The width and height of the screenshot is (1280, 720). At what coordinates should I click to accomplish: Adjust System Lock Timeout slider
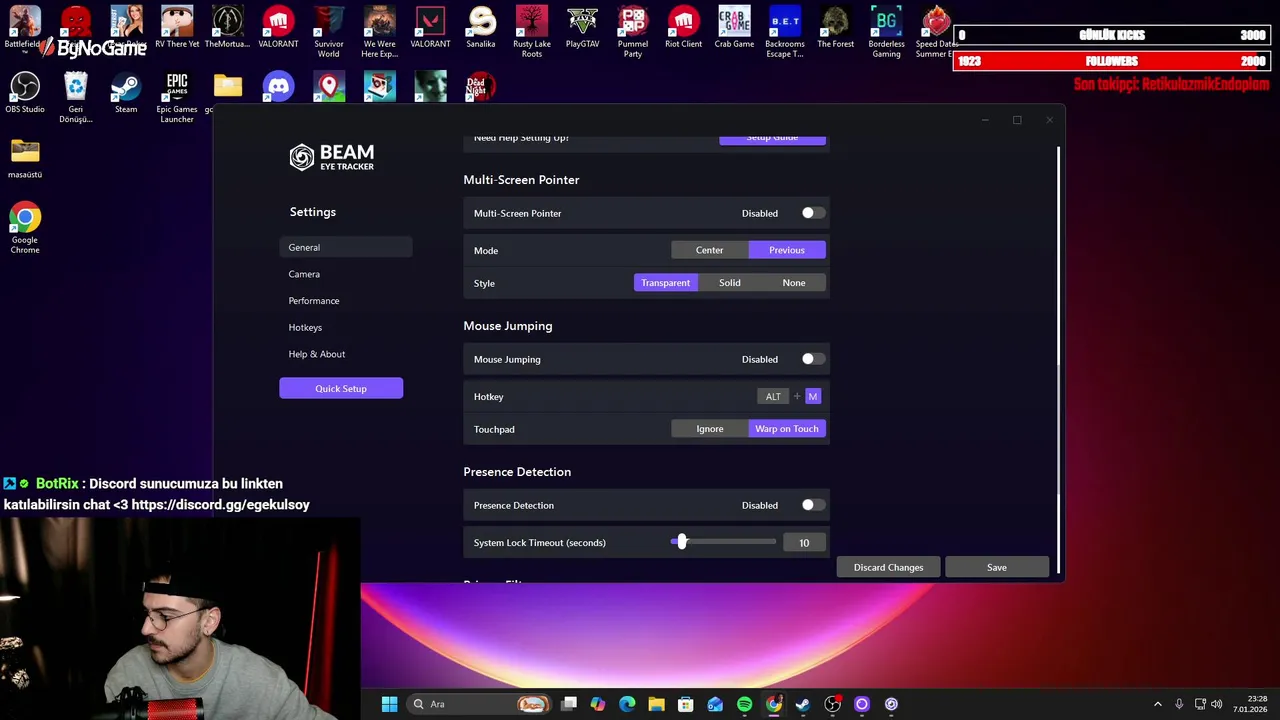coord(723,542)
